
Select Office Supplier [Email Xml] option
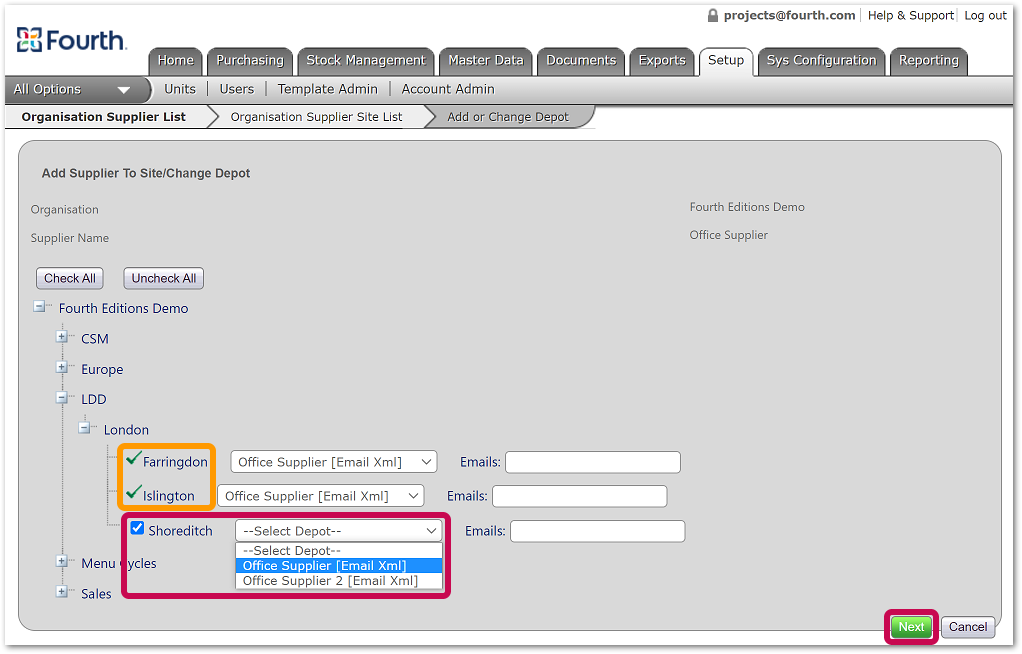coord(339,565)
